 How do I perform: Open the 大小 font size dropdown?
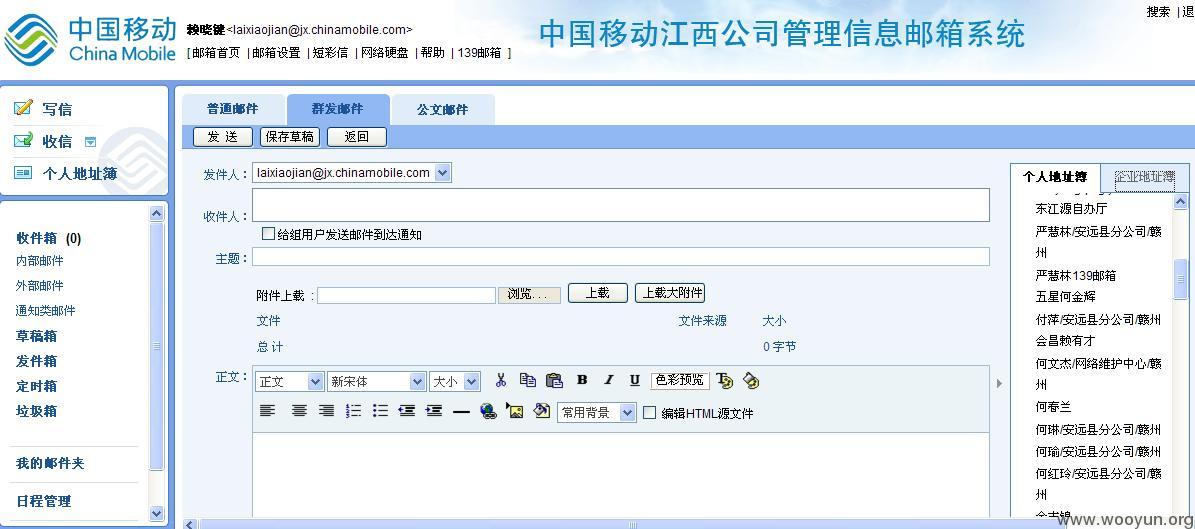tap(473, 381)
